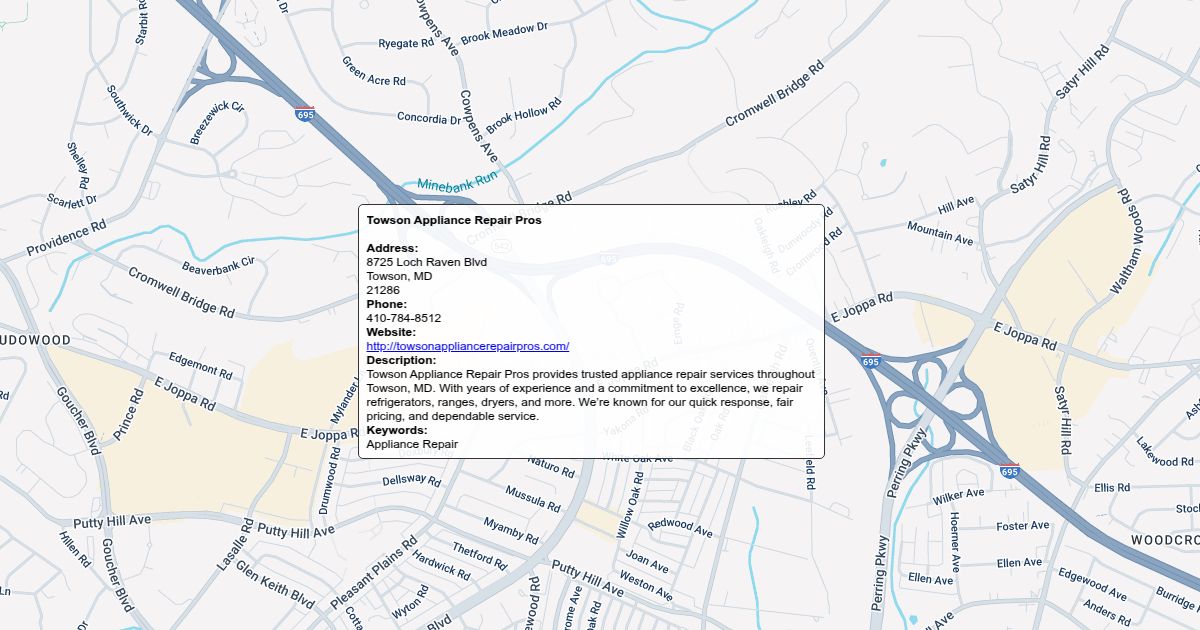
Task: Select the Concordia Dr street label
Action: (x=429, y=118)
